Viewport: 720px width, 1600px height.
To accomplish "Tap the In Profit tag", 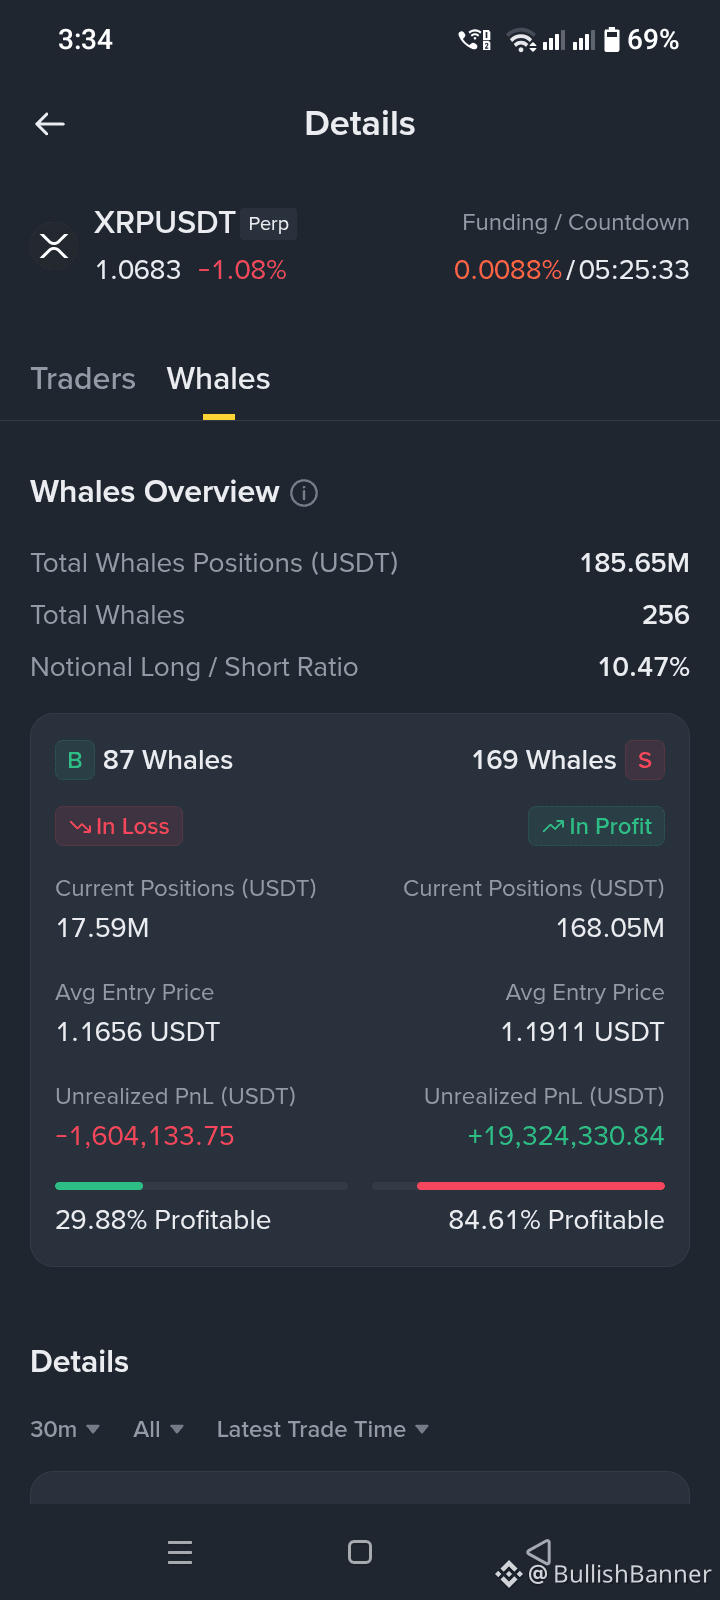I will [596, 826].
